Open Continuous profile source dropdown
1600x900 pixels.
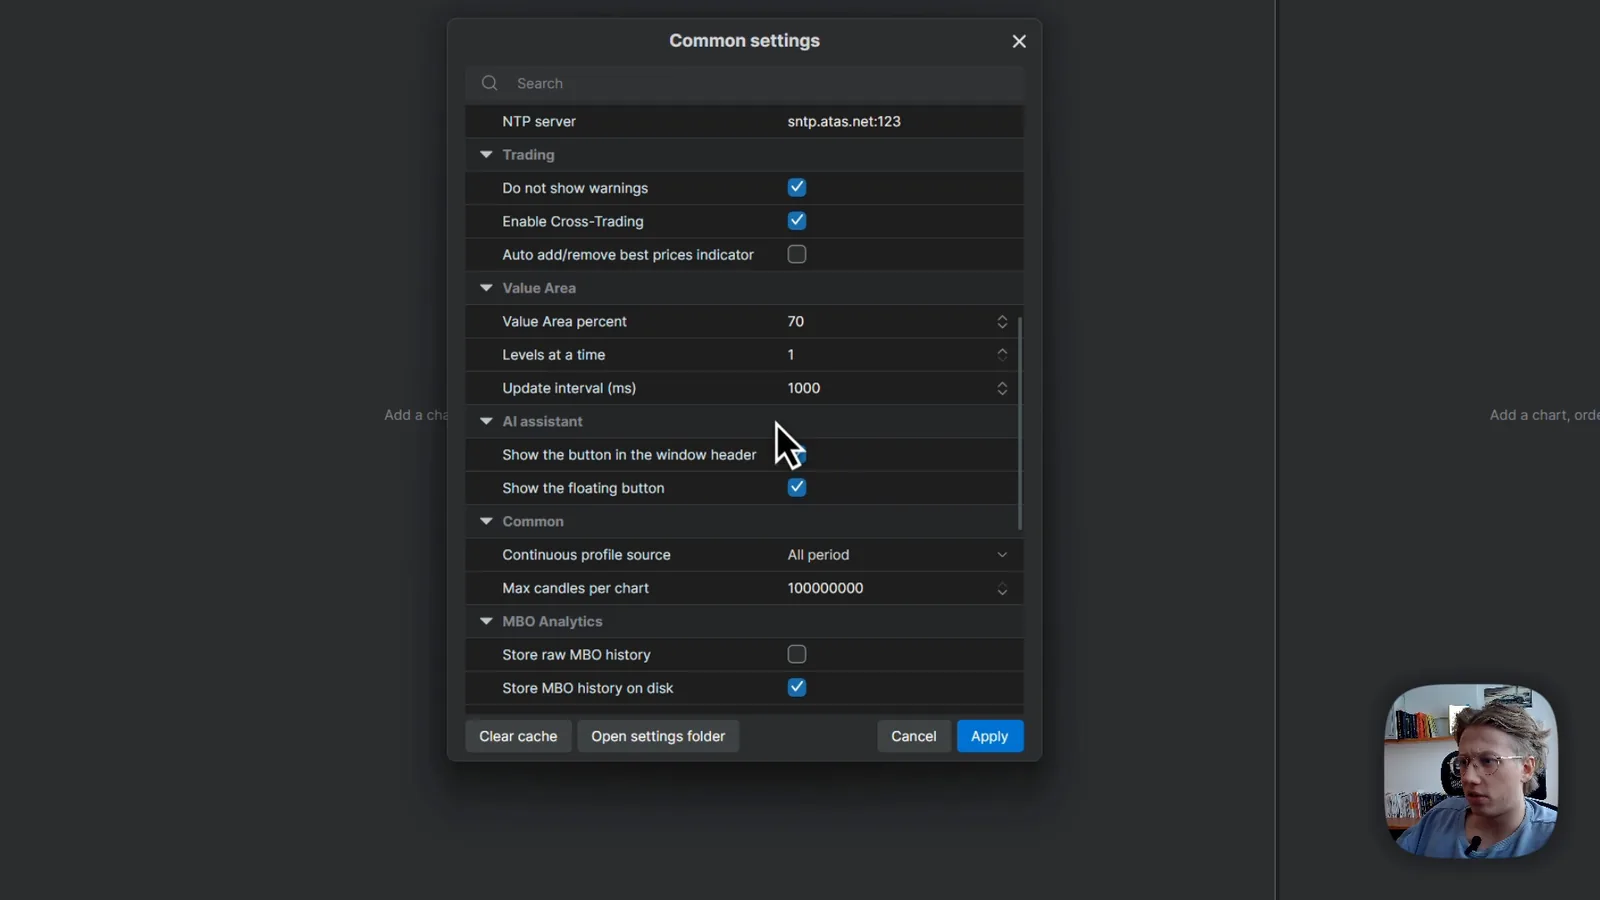[897, 555]
